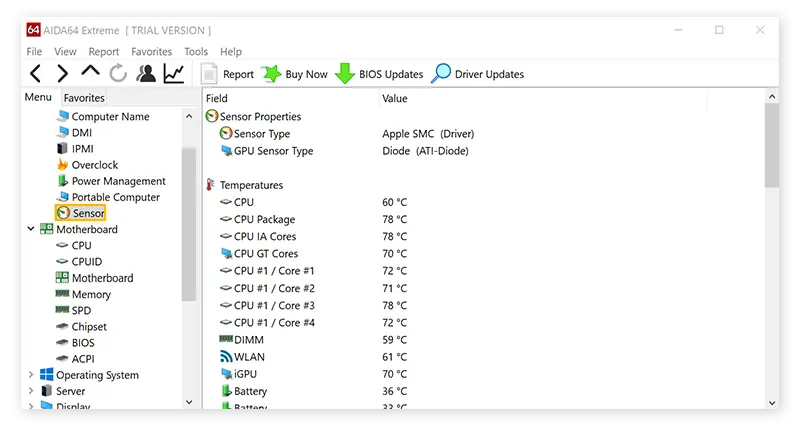Open the View menu
Screen dimensions: 800x427
click(x=65, y=52)
